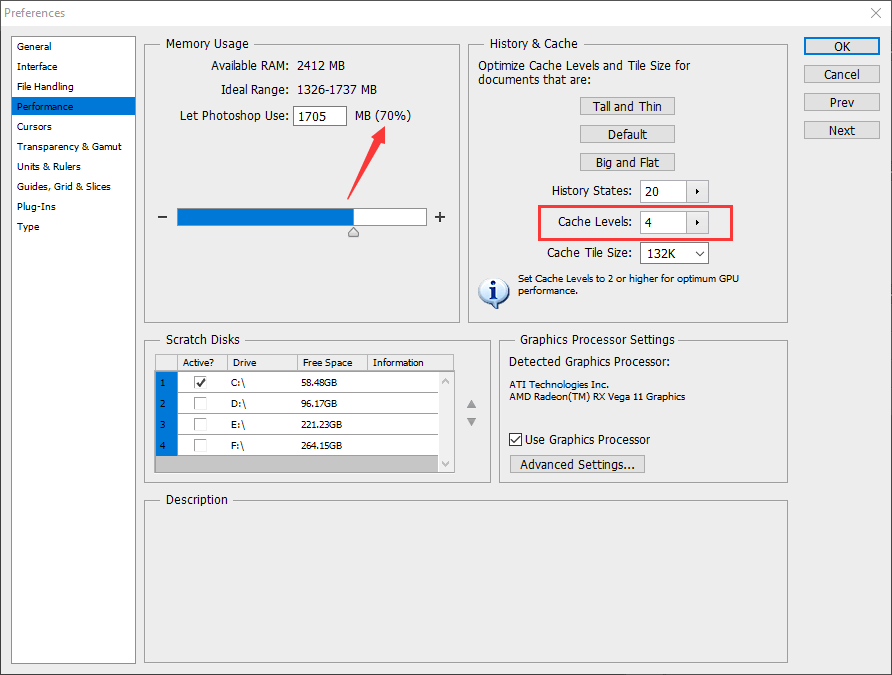Image resolution: width=892 pixels, height=675 pixels.
Task: Select the Type category
Action: [x=73, y=226]
